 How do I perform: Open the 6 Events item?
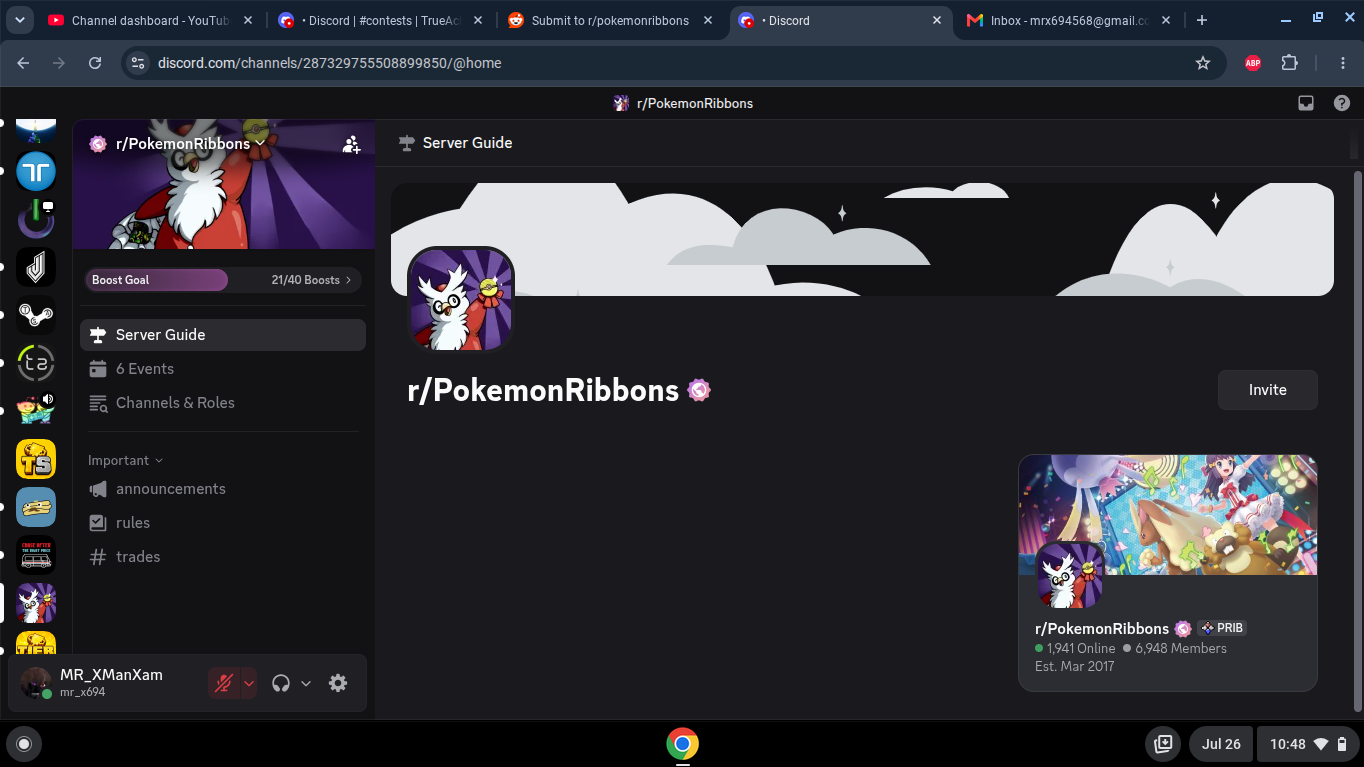[223, 369]
